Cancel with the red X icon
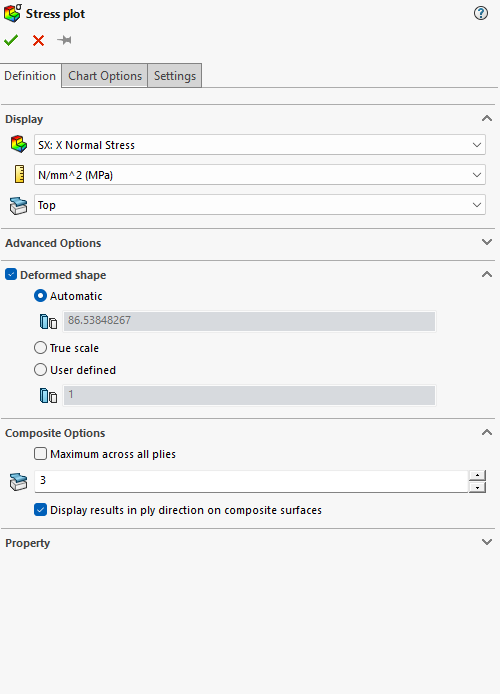Screen dimensions: 500x694 tap(38, 40)
